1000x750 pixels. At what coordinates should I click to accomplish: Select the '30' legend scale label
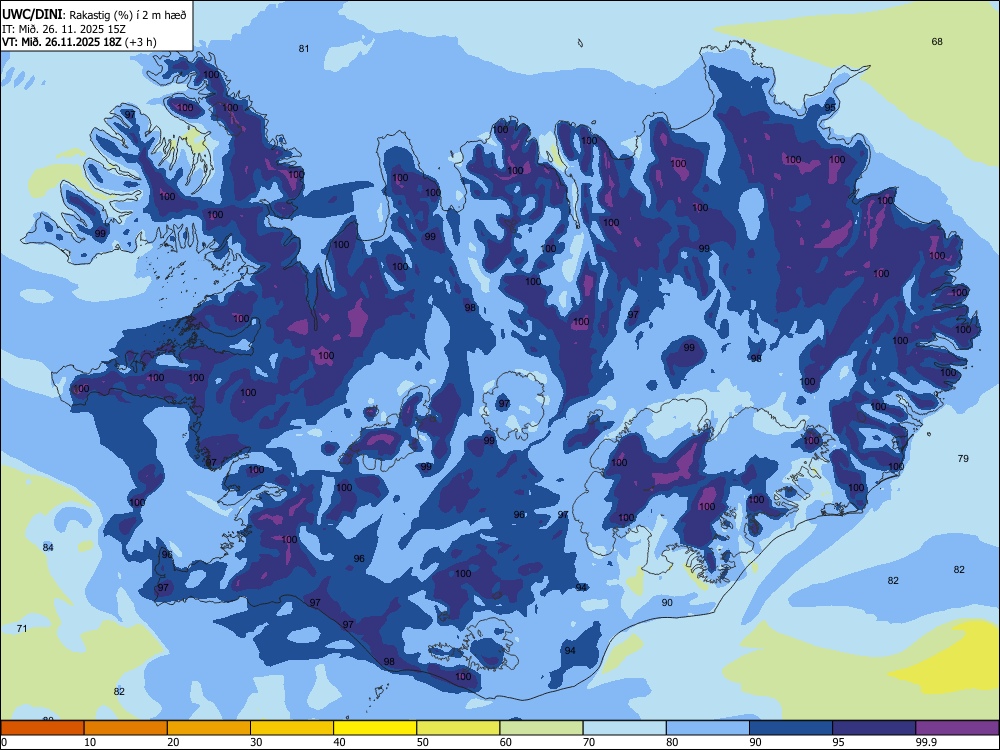click(256, 742)
